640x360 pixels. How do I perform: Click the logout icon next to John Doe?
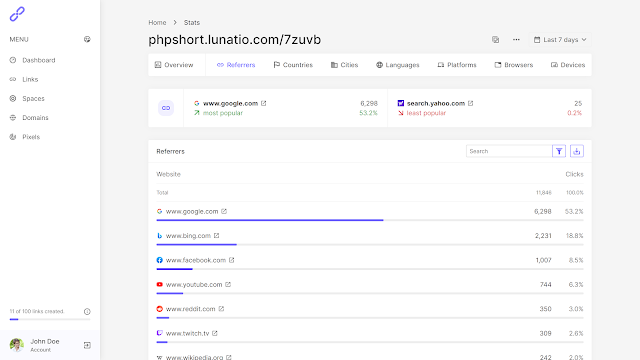(87, 345)
